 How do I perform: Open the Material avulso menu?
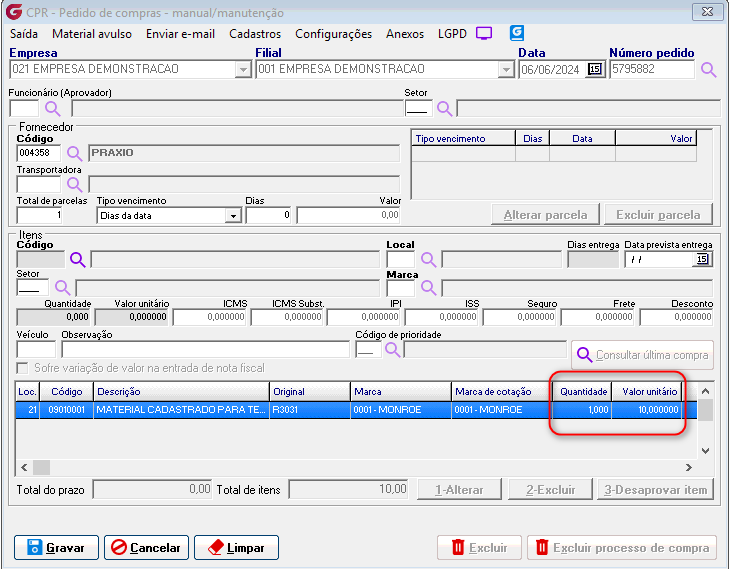pos(92,34)
